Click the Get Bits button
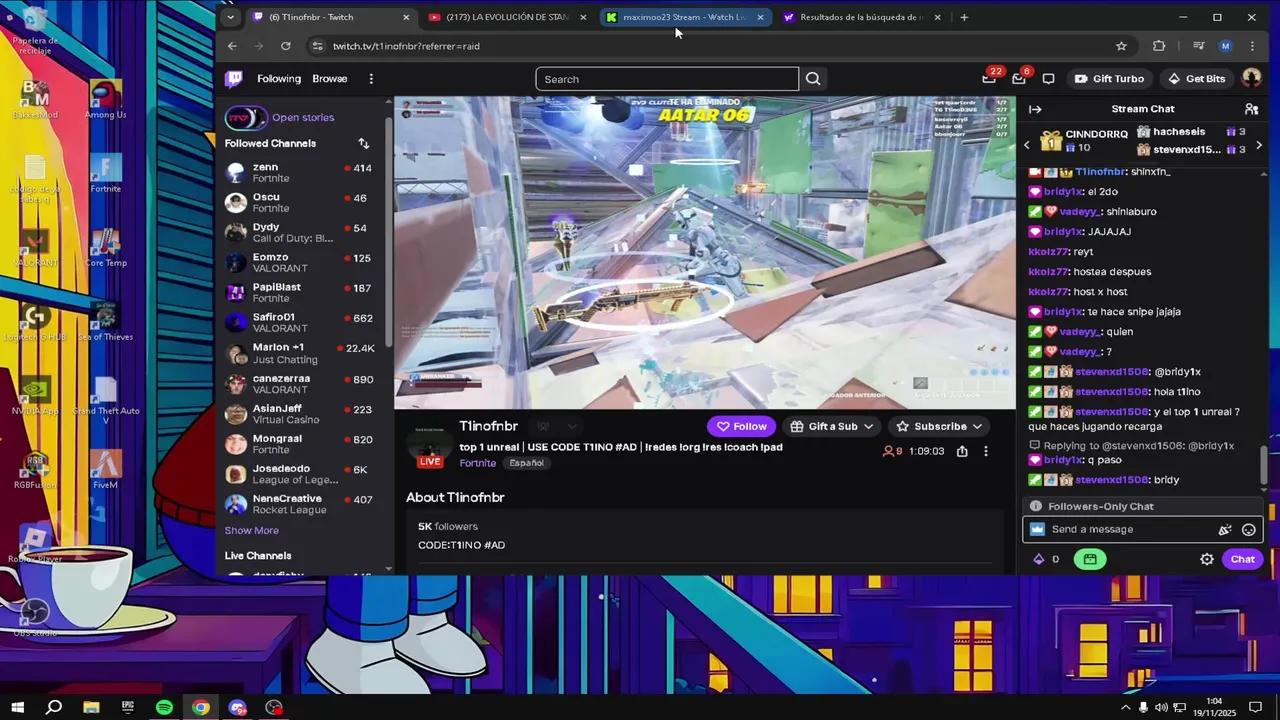The height and width of the screenshot is (720, 1280). coord(1196,79)
